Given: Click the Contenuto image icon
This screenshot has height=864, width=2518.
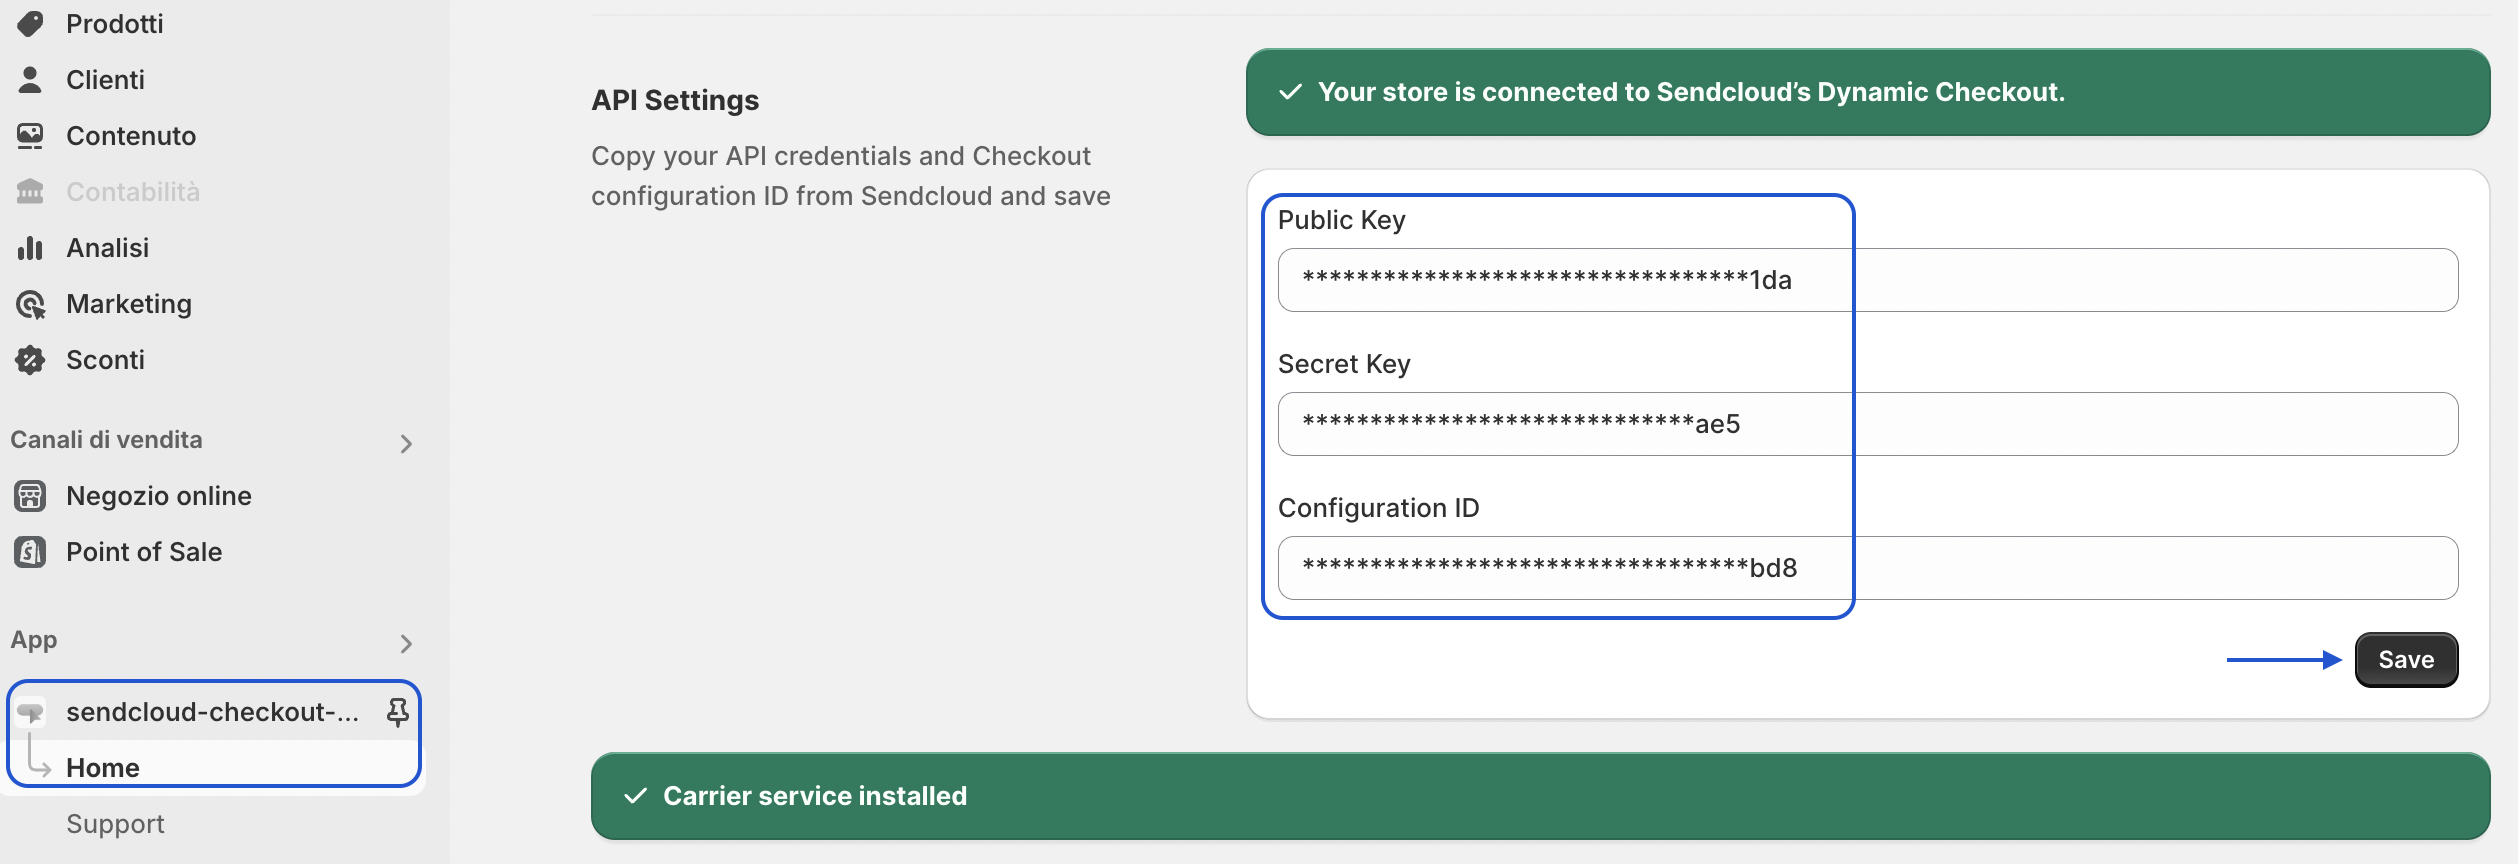Looking at the screenshot, I should pos(30,136).
